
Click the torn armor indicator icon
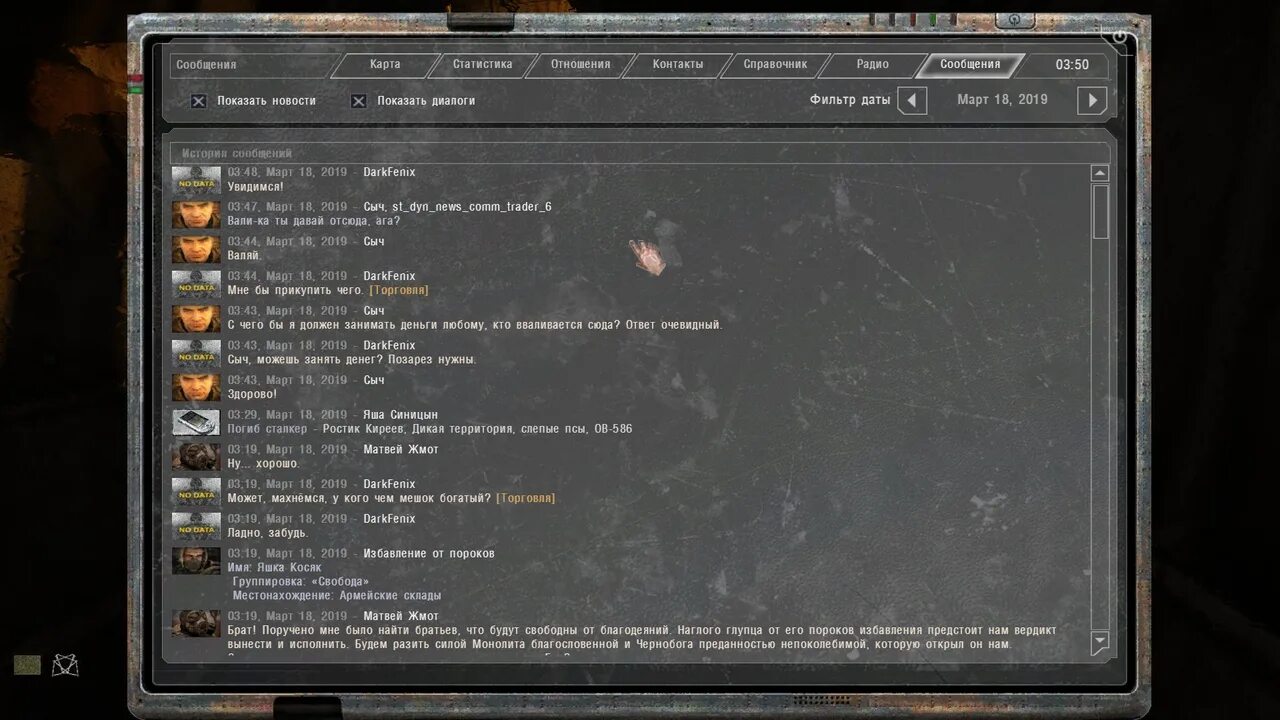click(x=65, y=664)
